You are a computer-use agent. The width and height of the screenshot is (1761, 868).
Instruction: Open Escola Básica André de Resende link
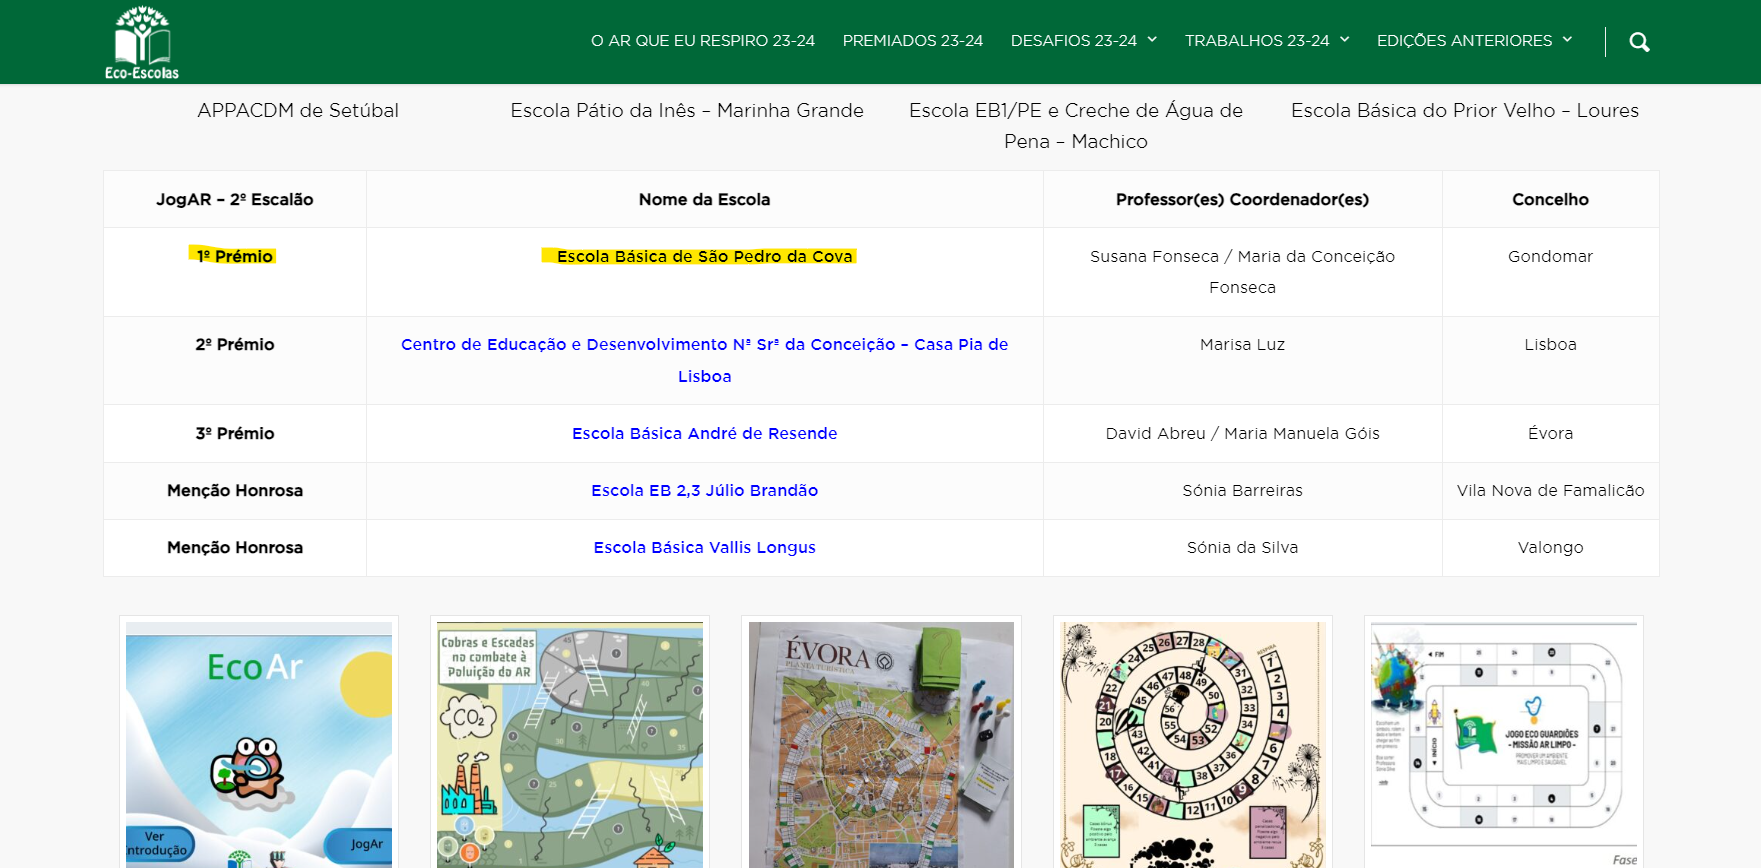704,434
